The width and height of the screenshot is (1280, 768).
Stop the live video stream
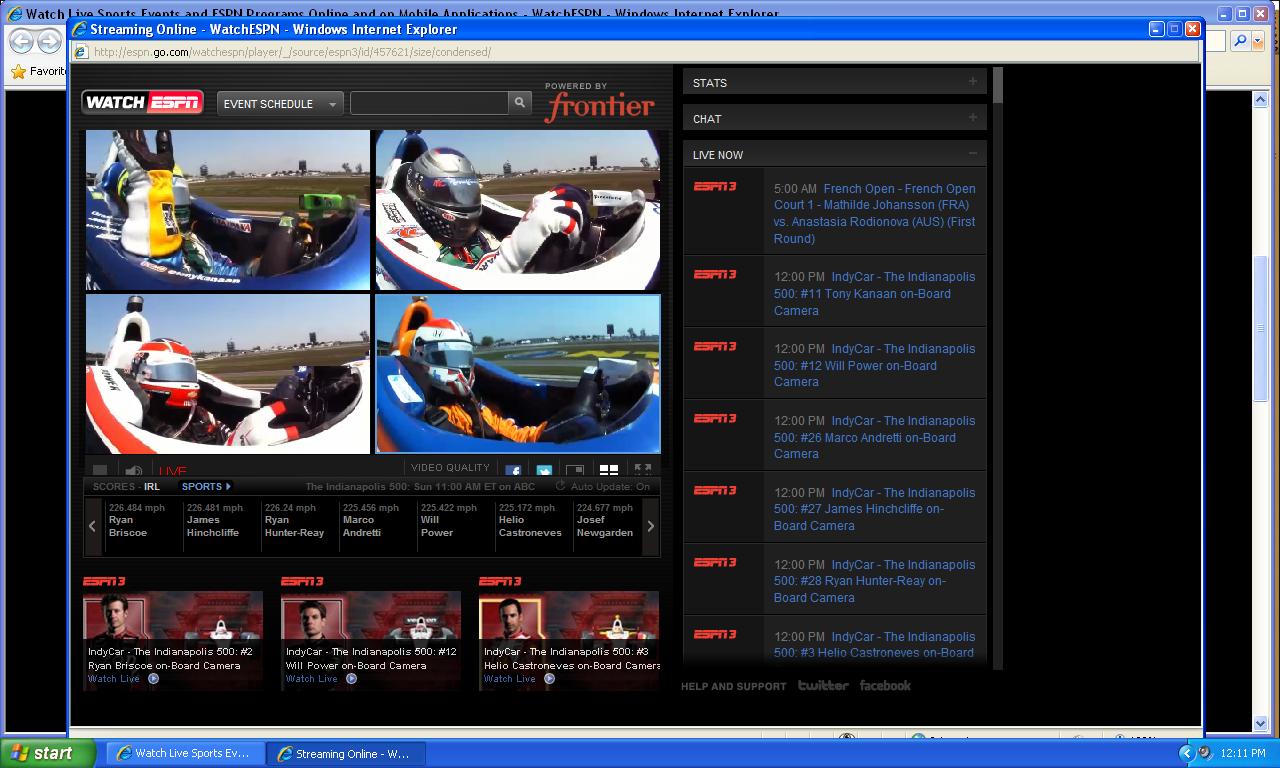point(100,470)
